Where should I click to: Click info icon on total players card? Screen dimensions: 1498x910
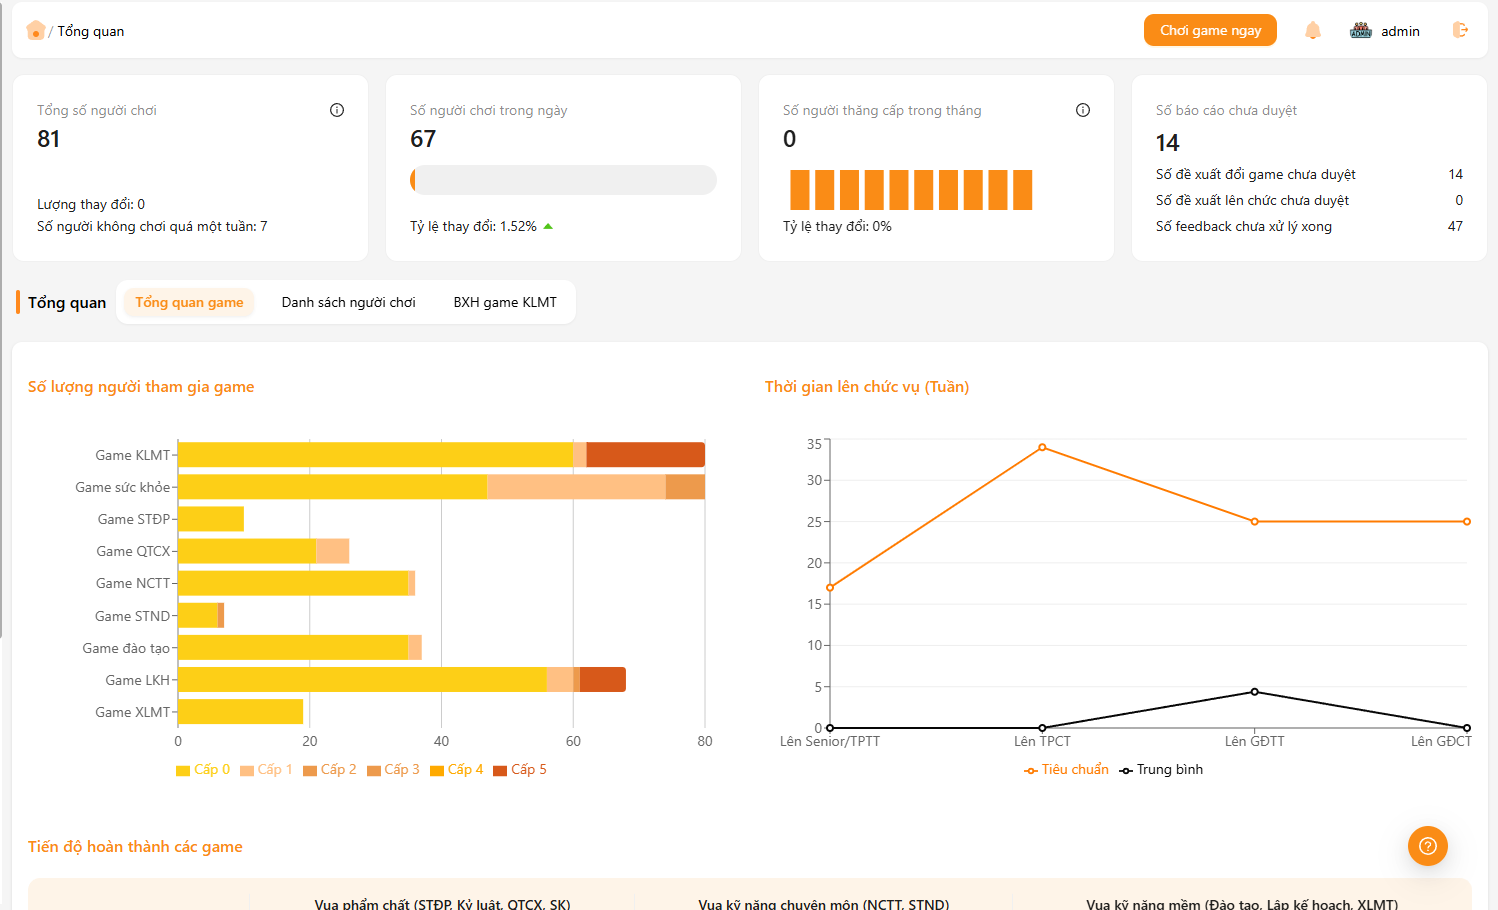337,110
